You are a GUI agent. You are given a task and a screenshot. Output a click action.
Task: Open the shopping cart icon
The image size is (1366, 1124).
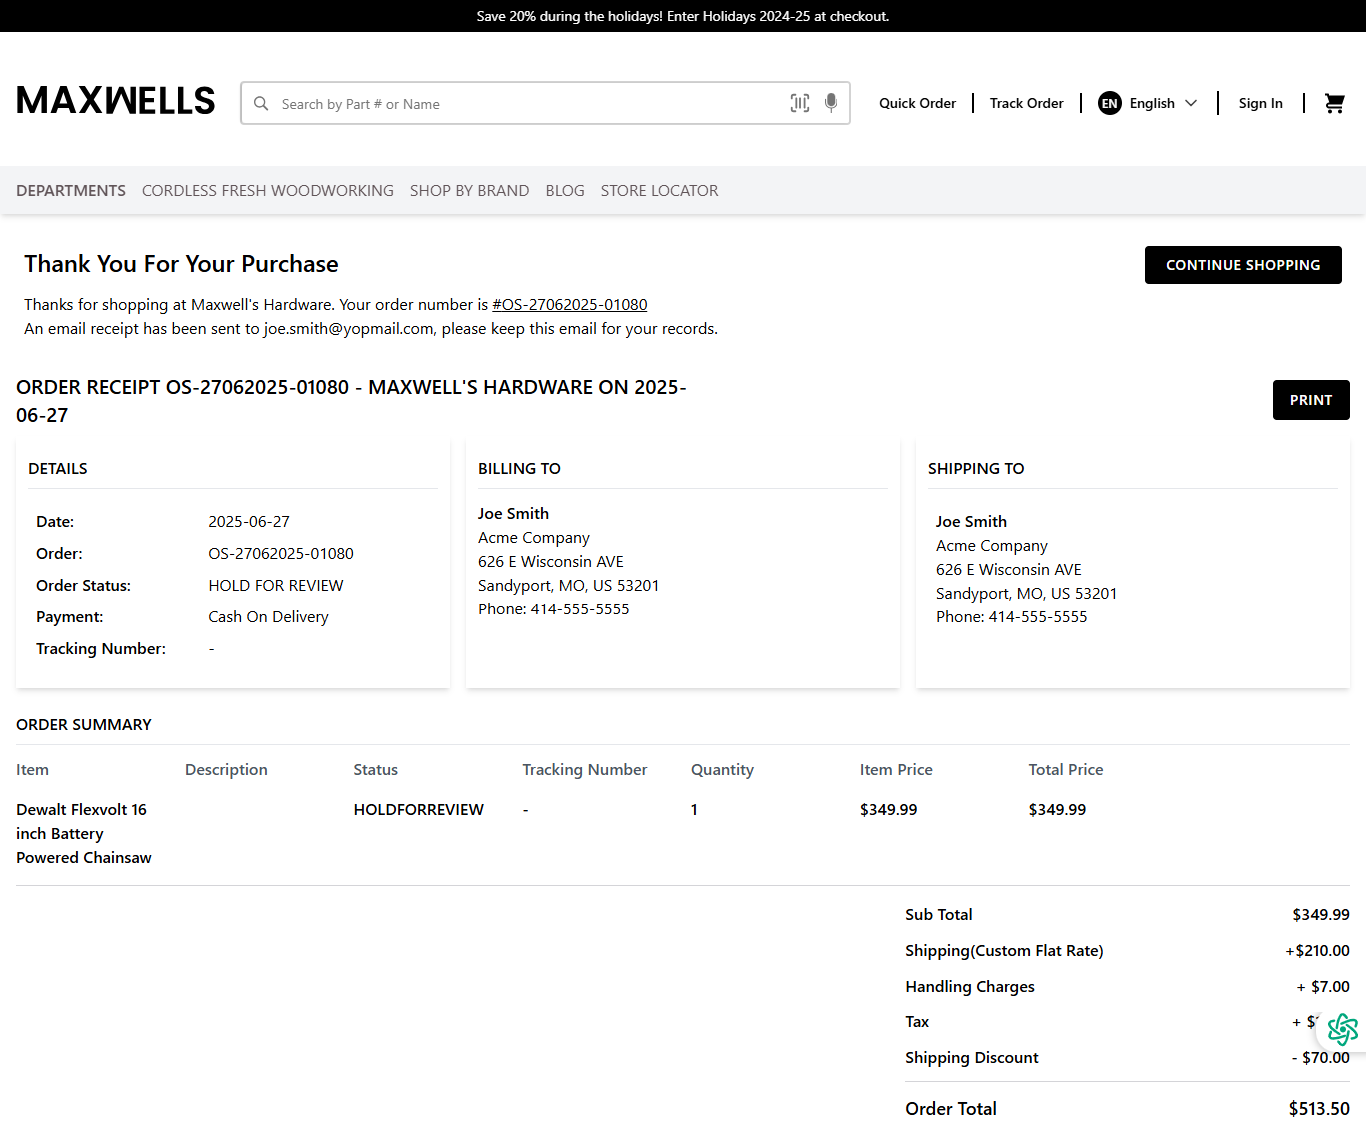[1334, 103]
